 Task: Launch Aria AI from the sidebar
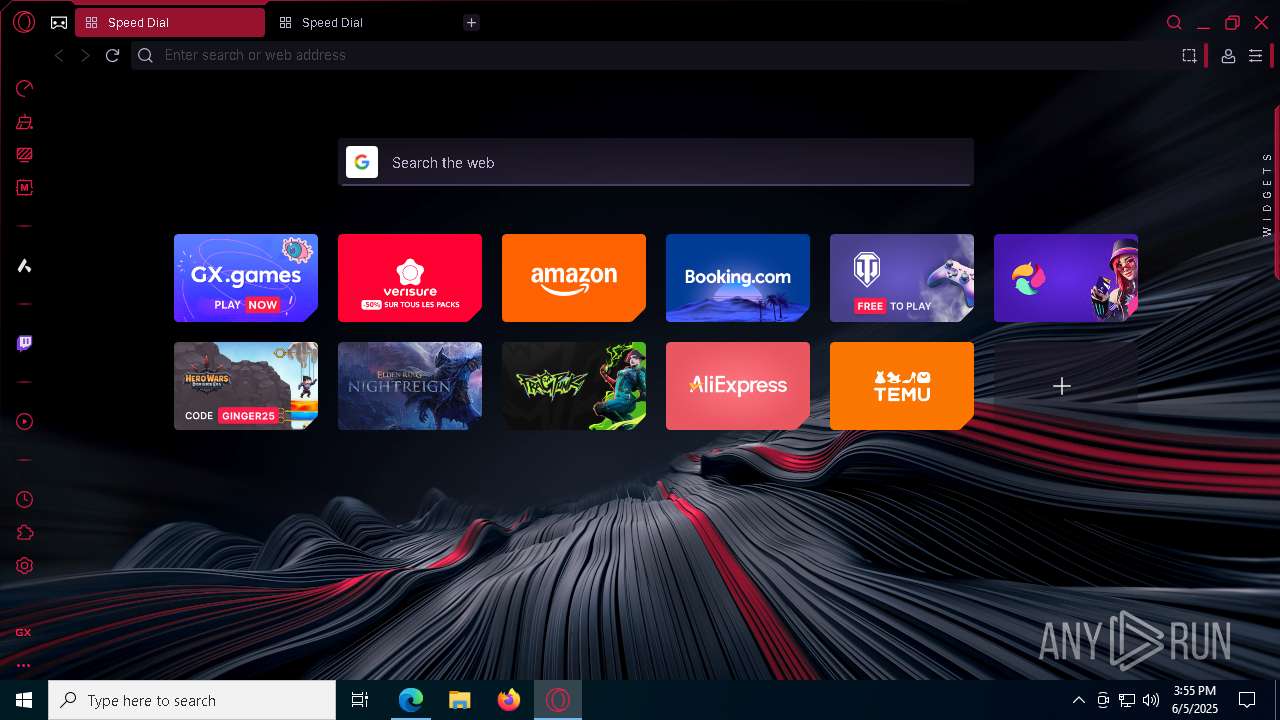pos(25,266)
